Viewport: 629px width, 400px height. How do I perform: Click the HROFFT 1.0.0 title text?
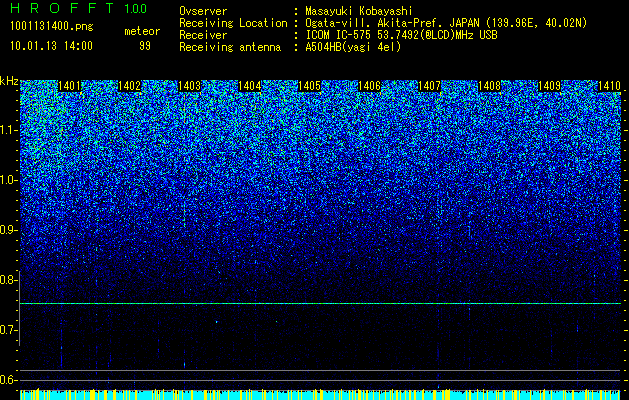79,8
